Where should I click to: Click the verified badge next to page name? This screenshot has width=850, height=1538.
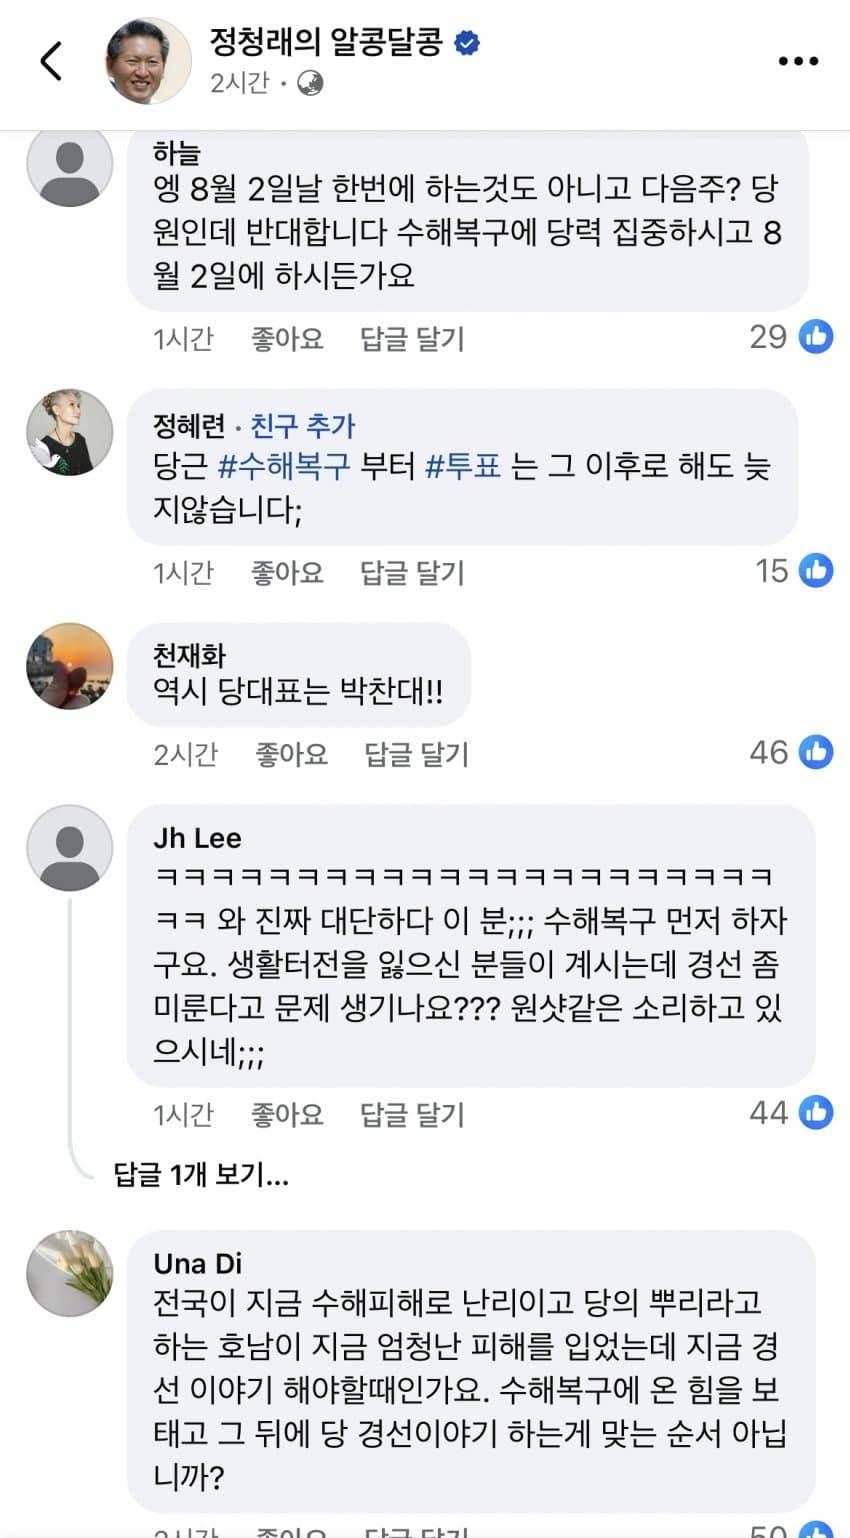click(x=465, y=42)
